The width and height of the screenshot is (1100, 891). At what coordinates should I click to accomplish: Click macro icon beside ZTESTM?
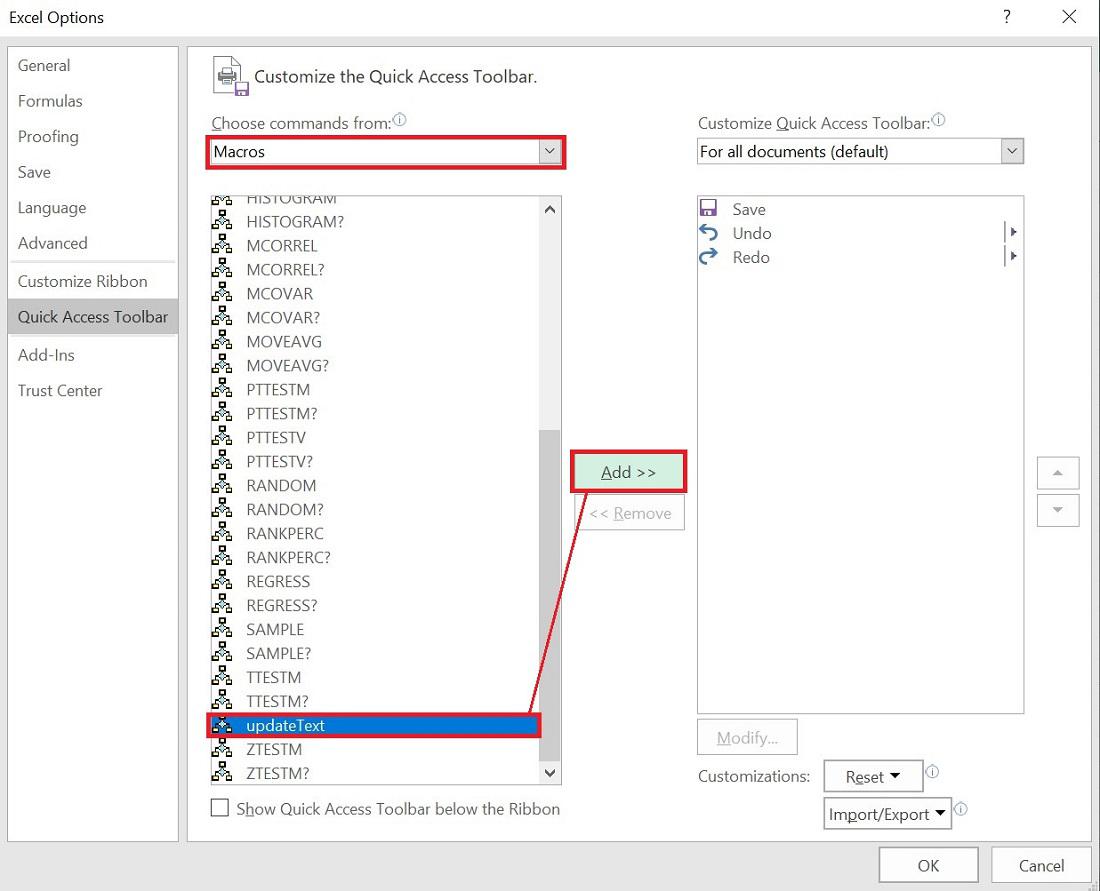click(222, 773)
